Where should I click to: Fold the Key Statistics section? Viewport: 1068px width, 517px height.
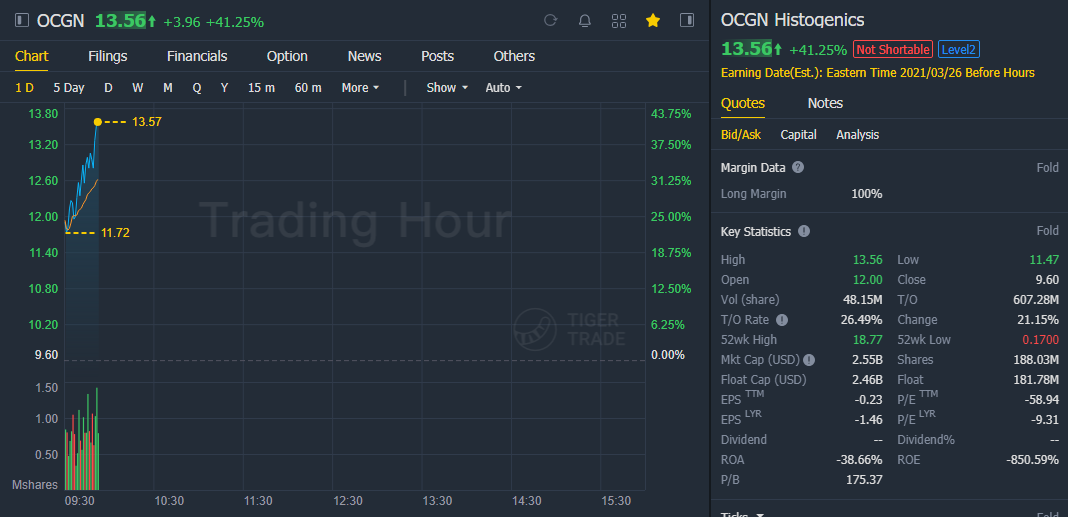point(1048,232)
